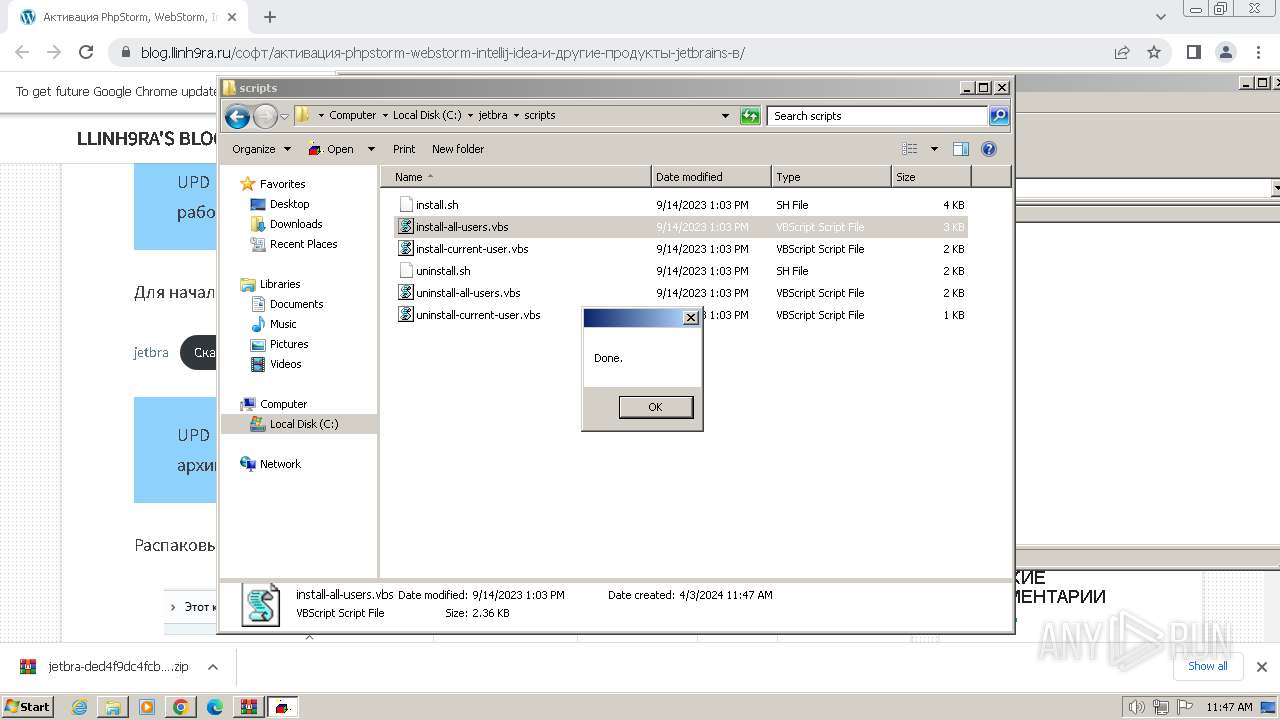Open recent pages dropdown beside Forward
The image size is (1280, 720).
(x=284, y=116)
